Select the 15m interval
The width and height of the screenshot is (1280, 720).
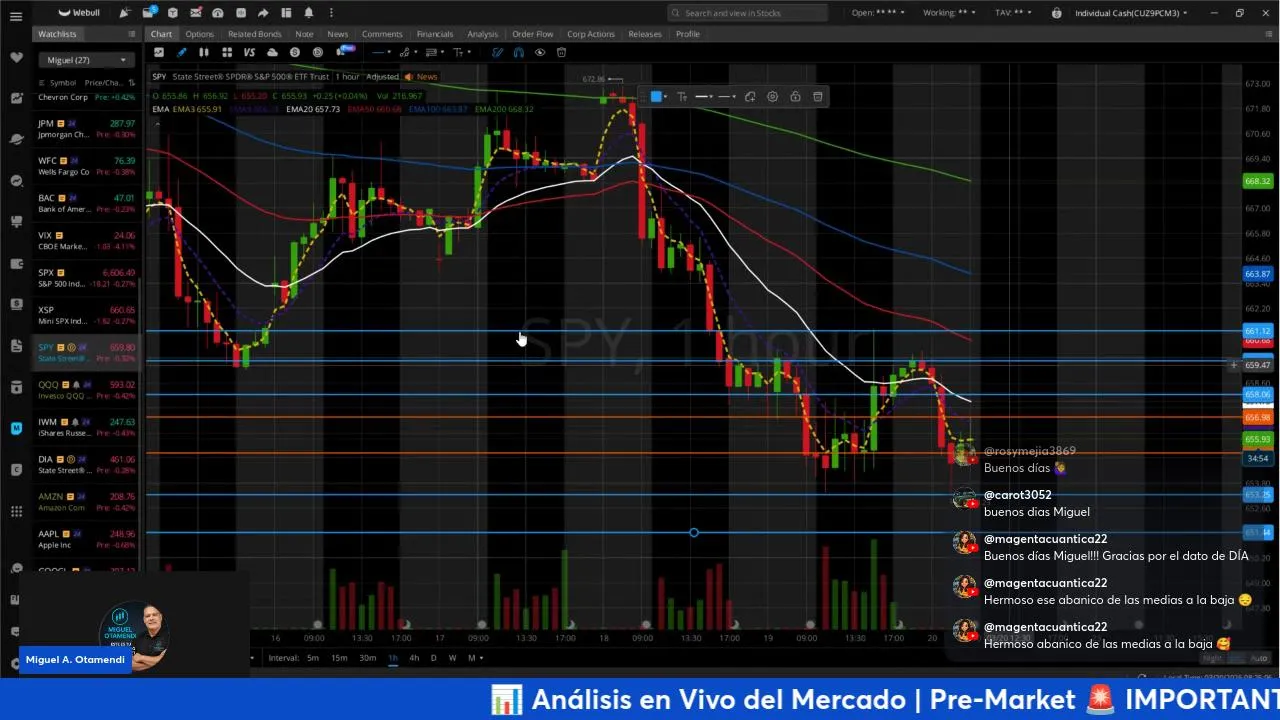click(339, 658)
